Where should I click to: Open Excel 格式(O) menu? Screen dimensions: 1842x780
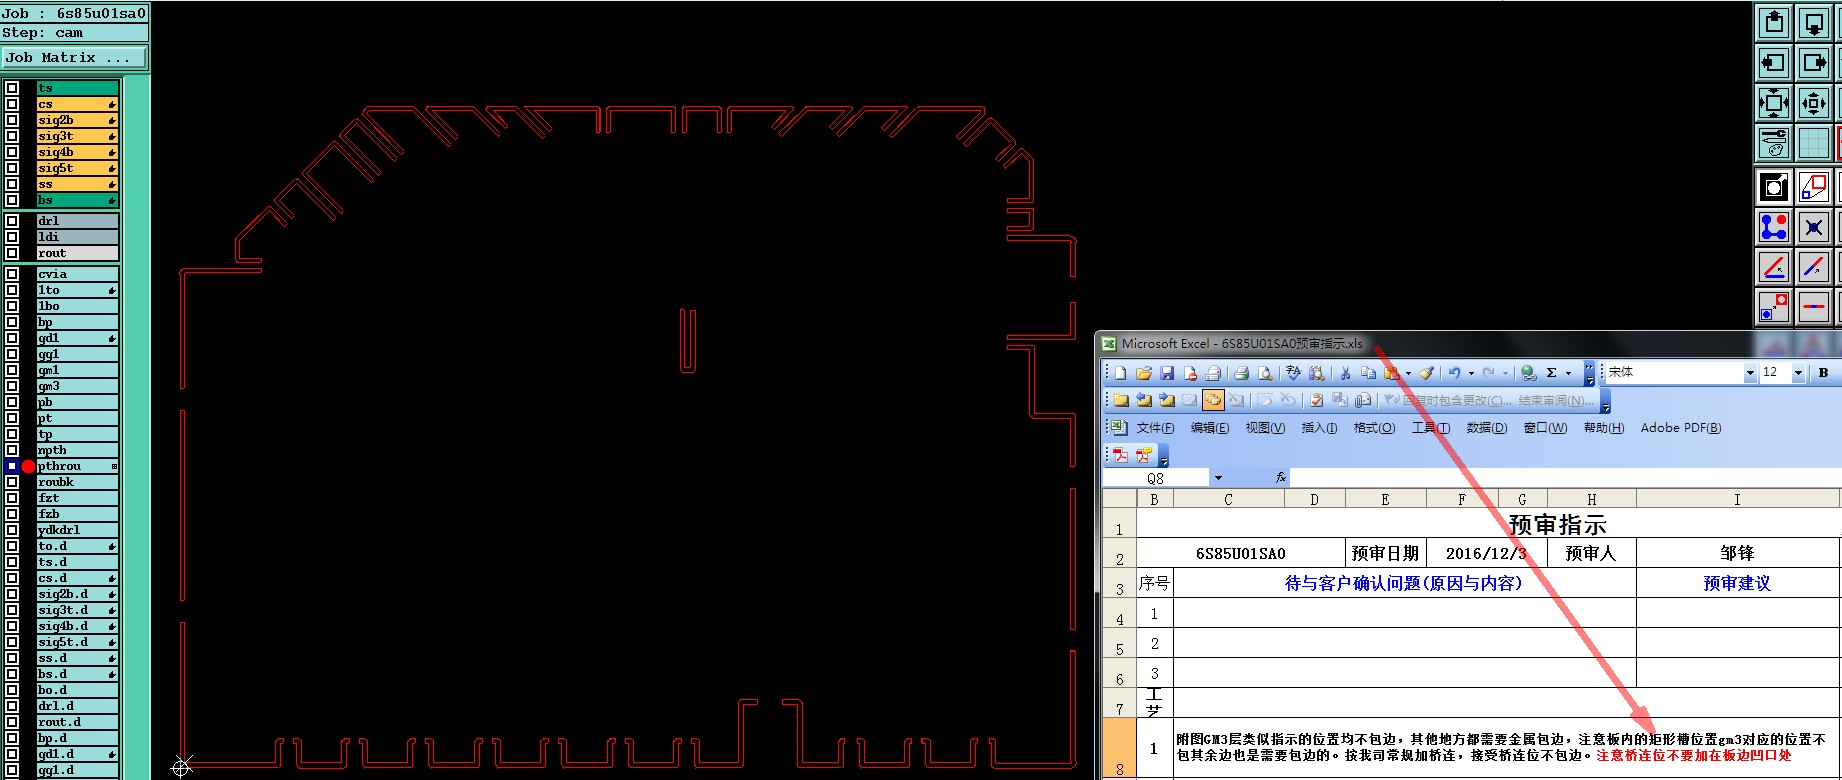coord(1374,428)
